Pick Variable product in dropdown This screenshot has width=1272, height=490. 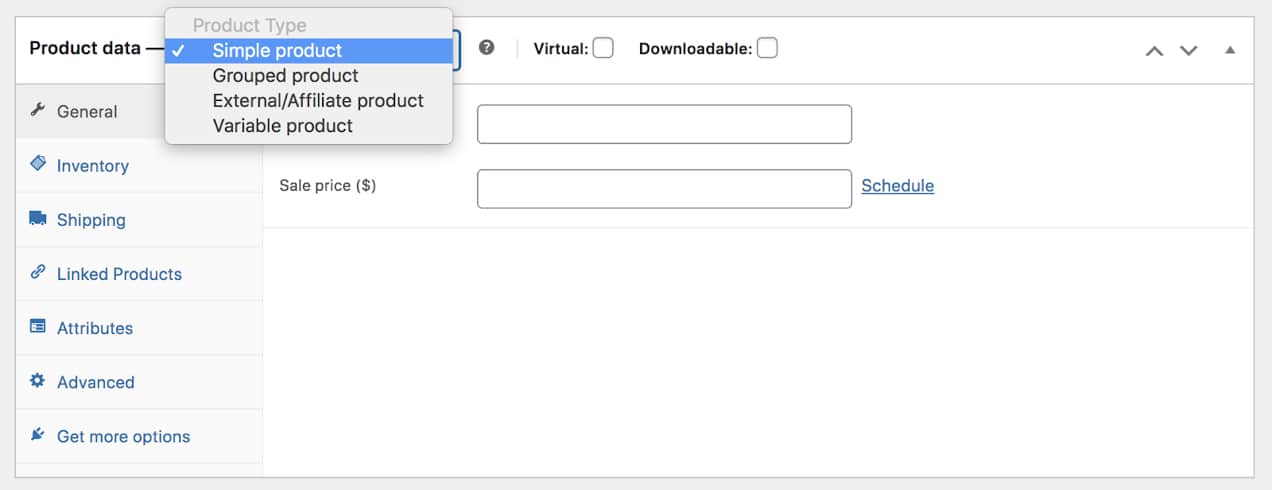(282, 126)
